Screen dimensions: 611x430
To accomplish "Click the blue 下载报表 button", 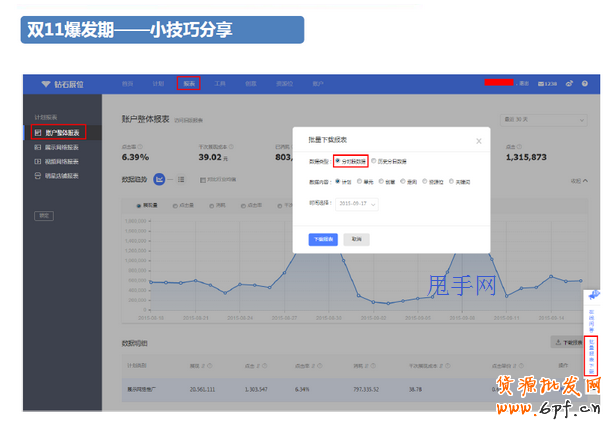I will pos(322,240).
